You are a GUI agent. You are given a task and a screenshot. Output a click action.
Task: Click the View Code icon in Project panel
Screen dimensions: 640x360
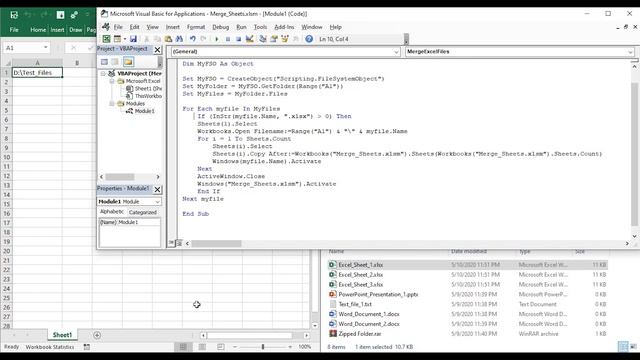point(104,62)
